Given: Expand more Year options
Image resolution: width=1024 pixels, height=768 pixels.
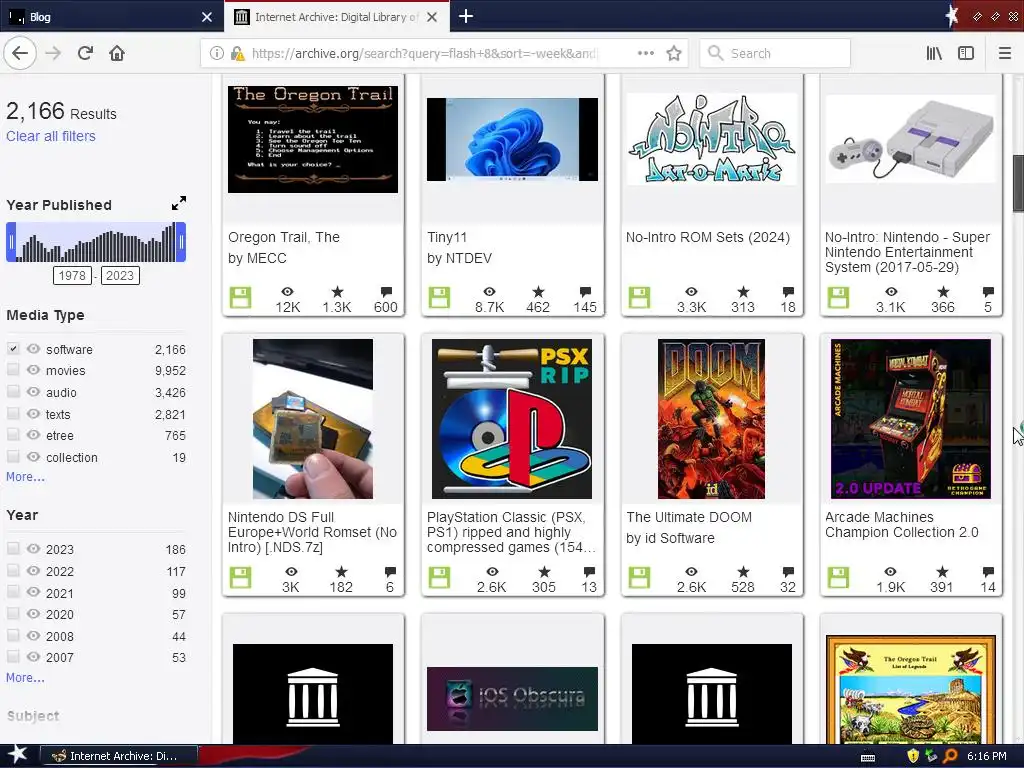Looking at the screenshot, I should 25,678.
